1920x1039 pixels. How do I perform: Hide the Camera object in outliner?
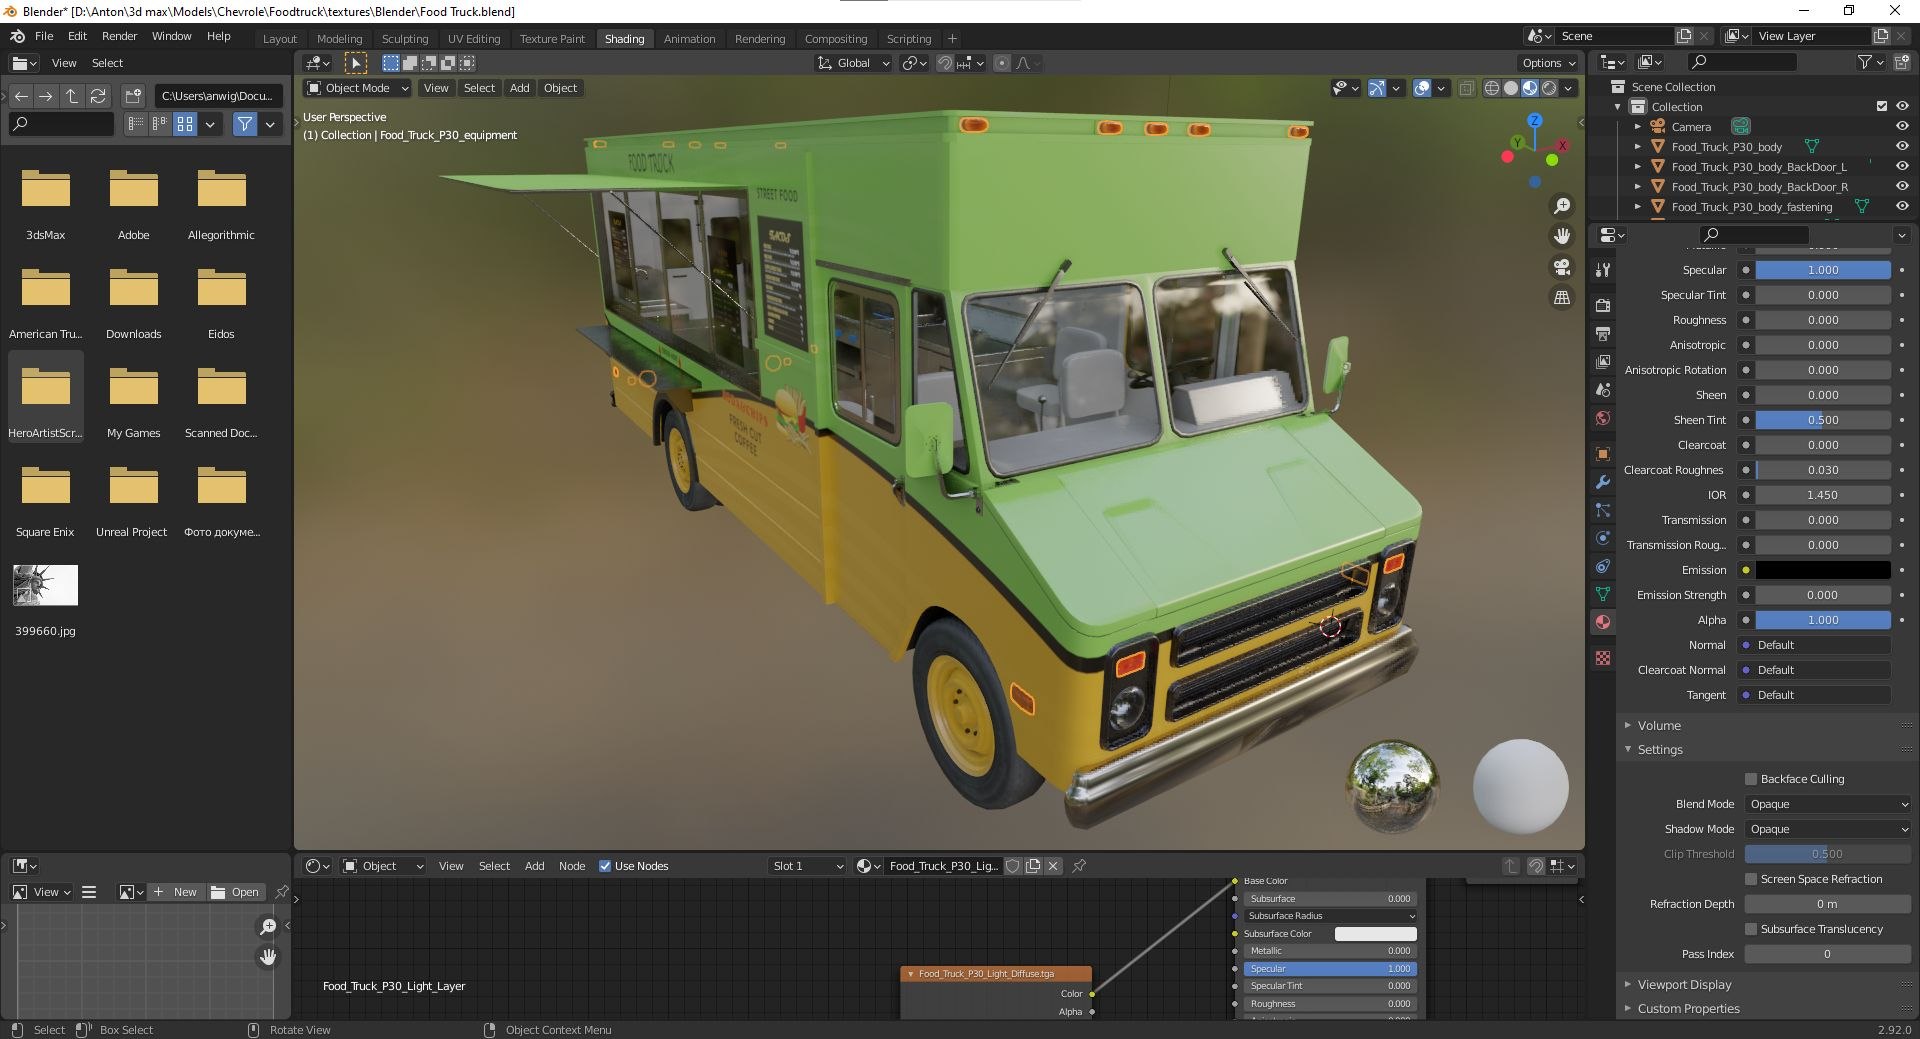[x=1902, y=127]
